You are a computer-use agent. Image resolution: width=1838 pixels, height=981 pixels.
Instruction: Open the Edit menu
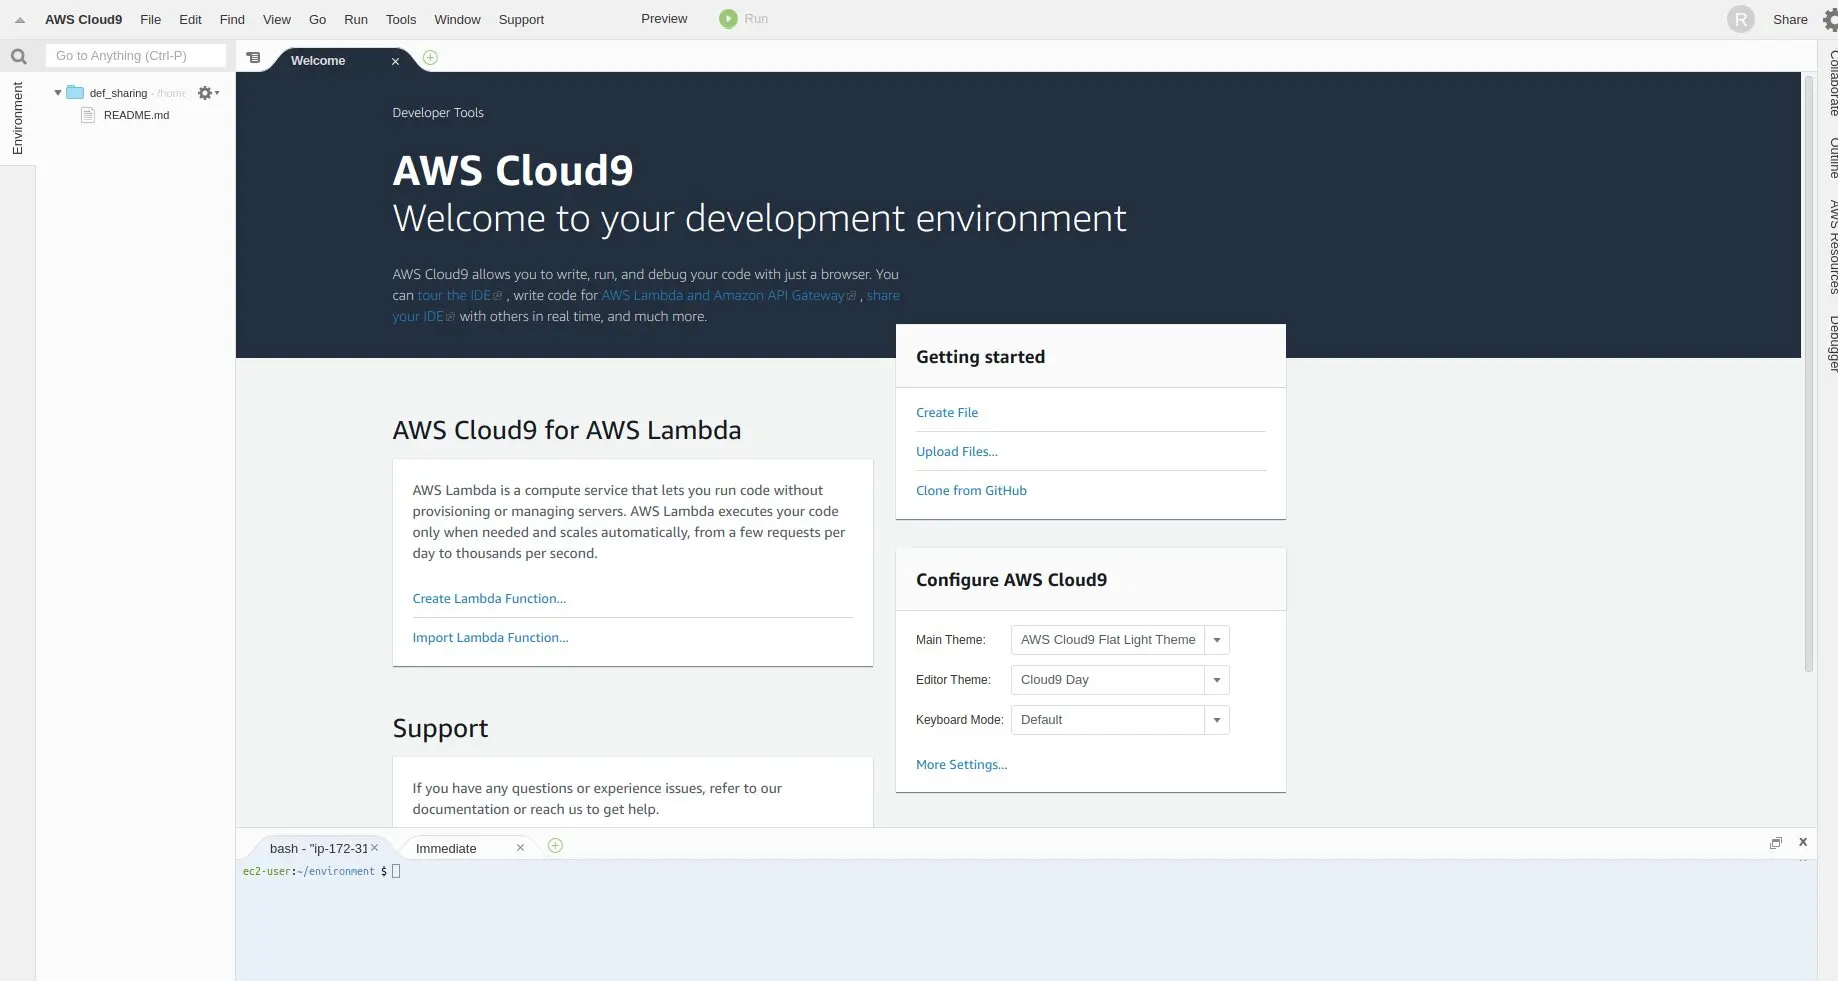click(190, 20)
